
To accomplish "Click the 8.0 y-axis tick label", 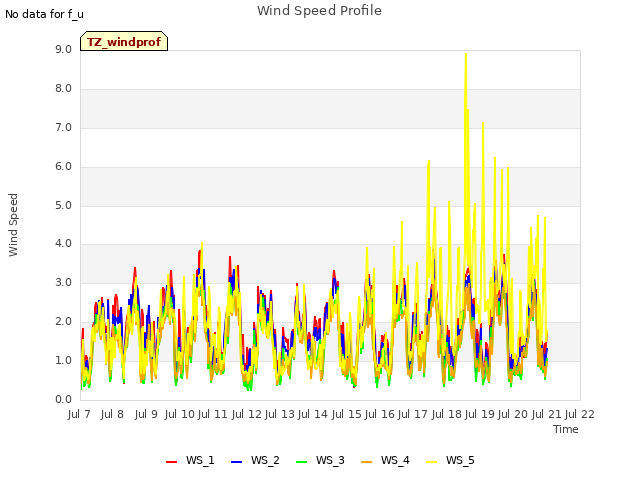I will pos(63,89).
